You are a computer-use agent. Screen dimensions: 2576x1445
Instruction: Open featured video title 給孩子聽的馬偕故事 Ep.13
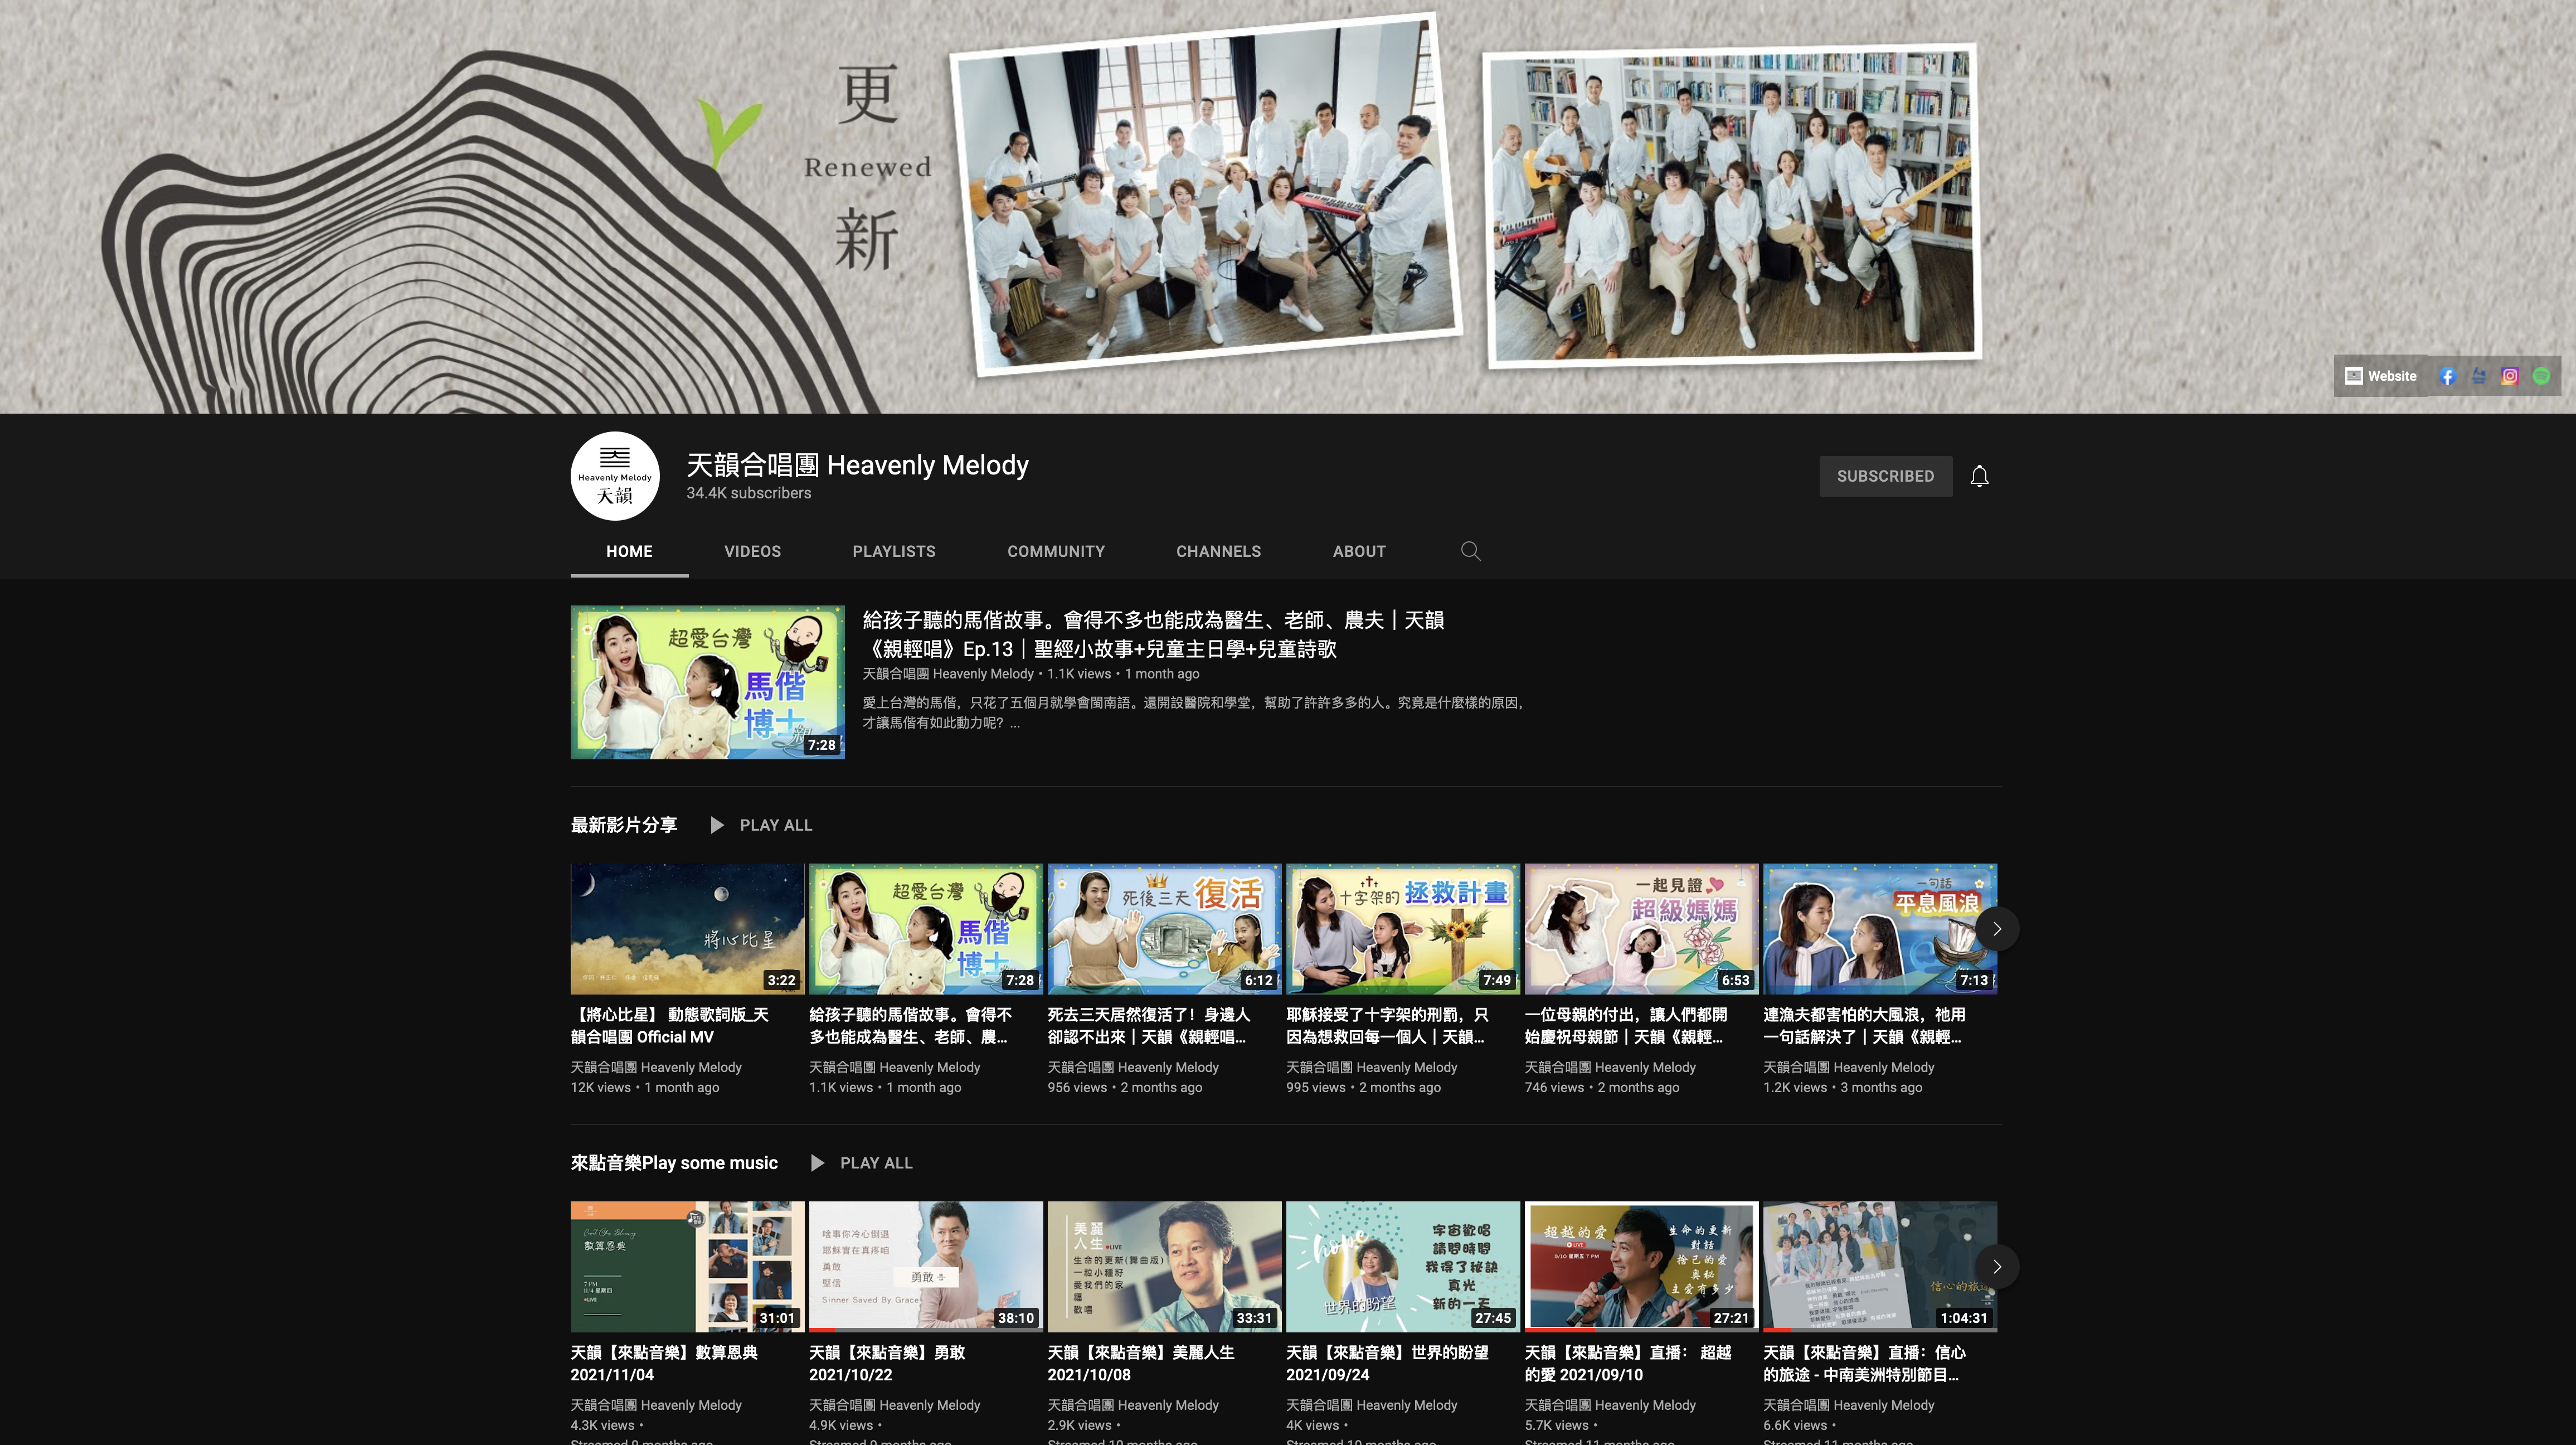pos(1153,634)
